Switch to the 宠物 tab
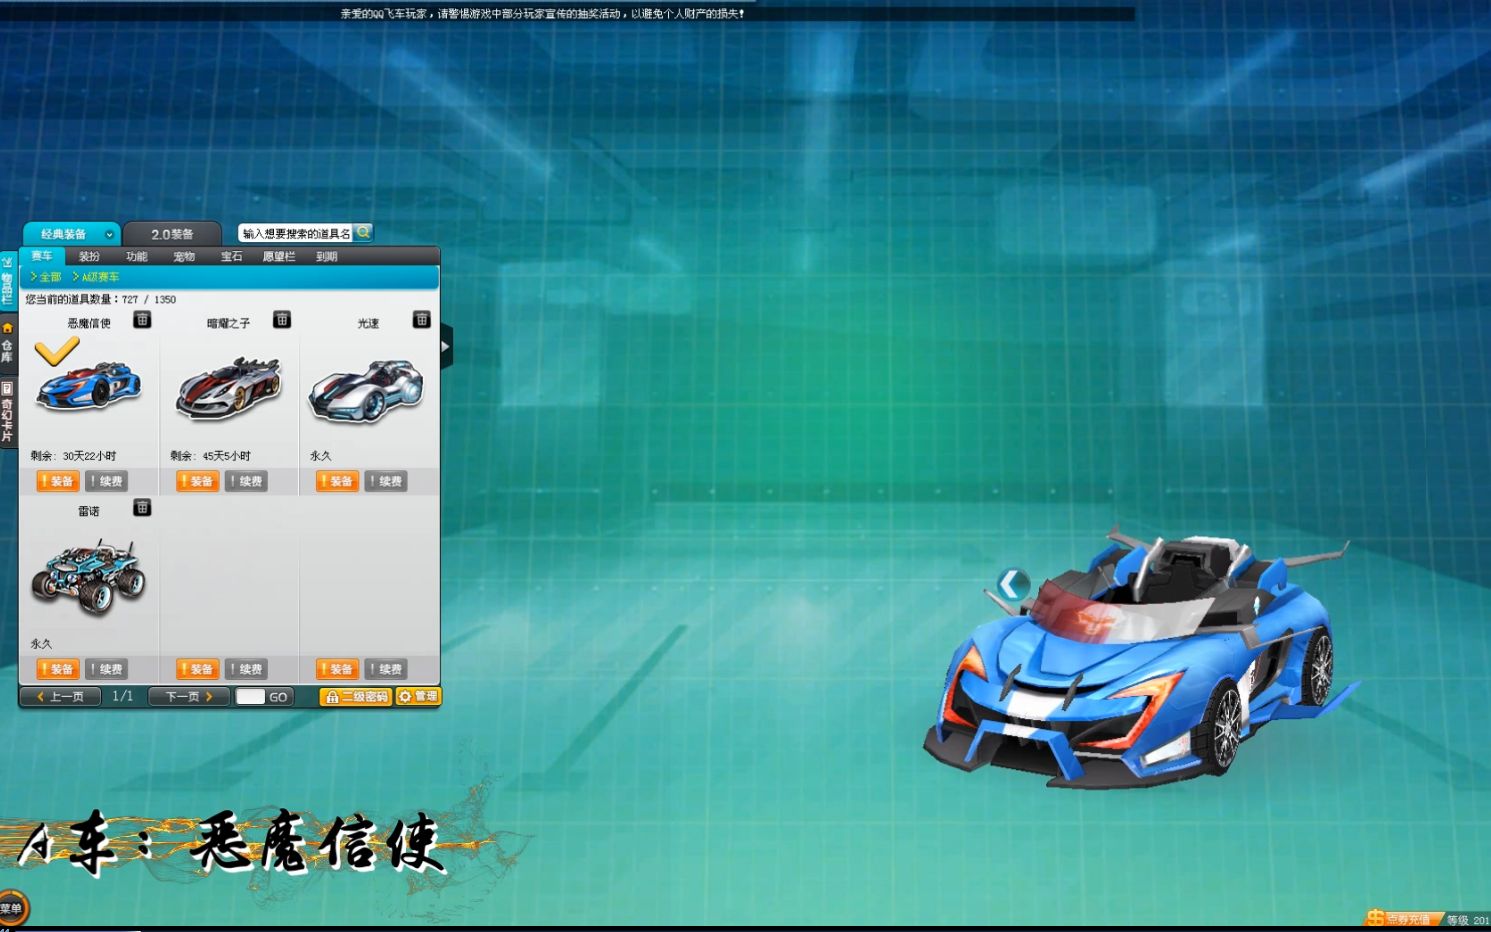This screenshot has width=1491, height=932. coord(184,257)
